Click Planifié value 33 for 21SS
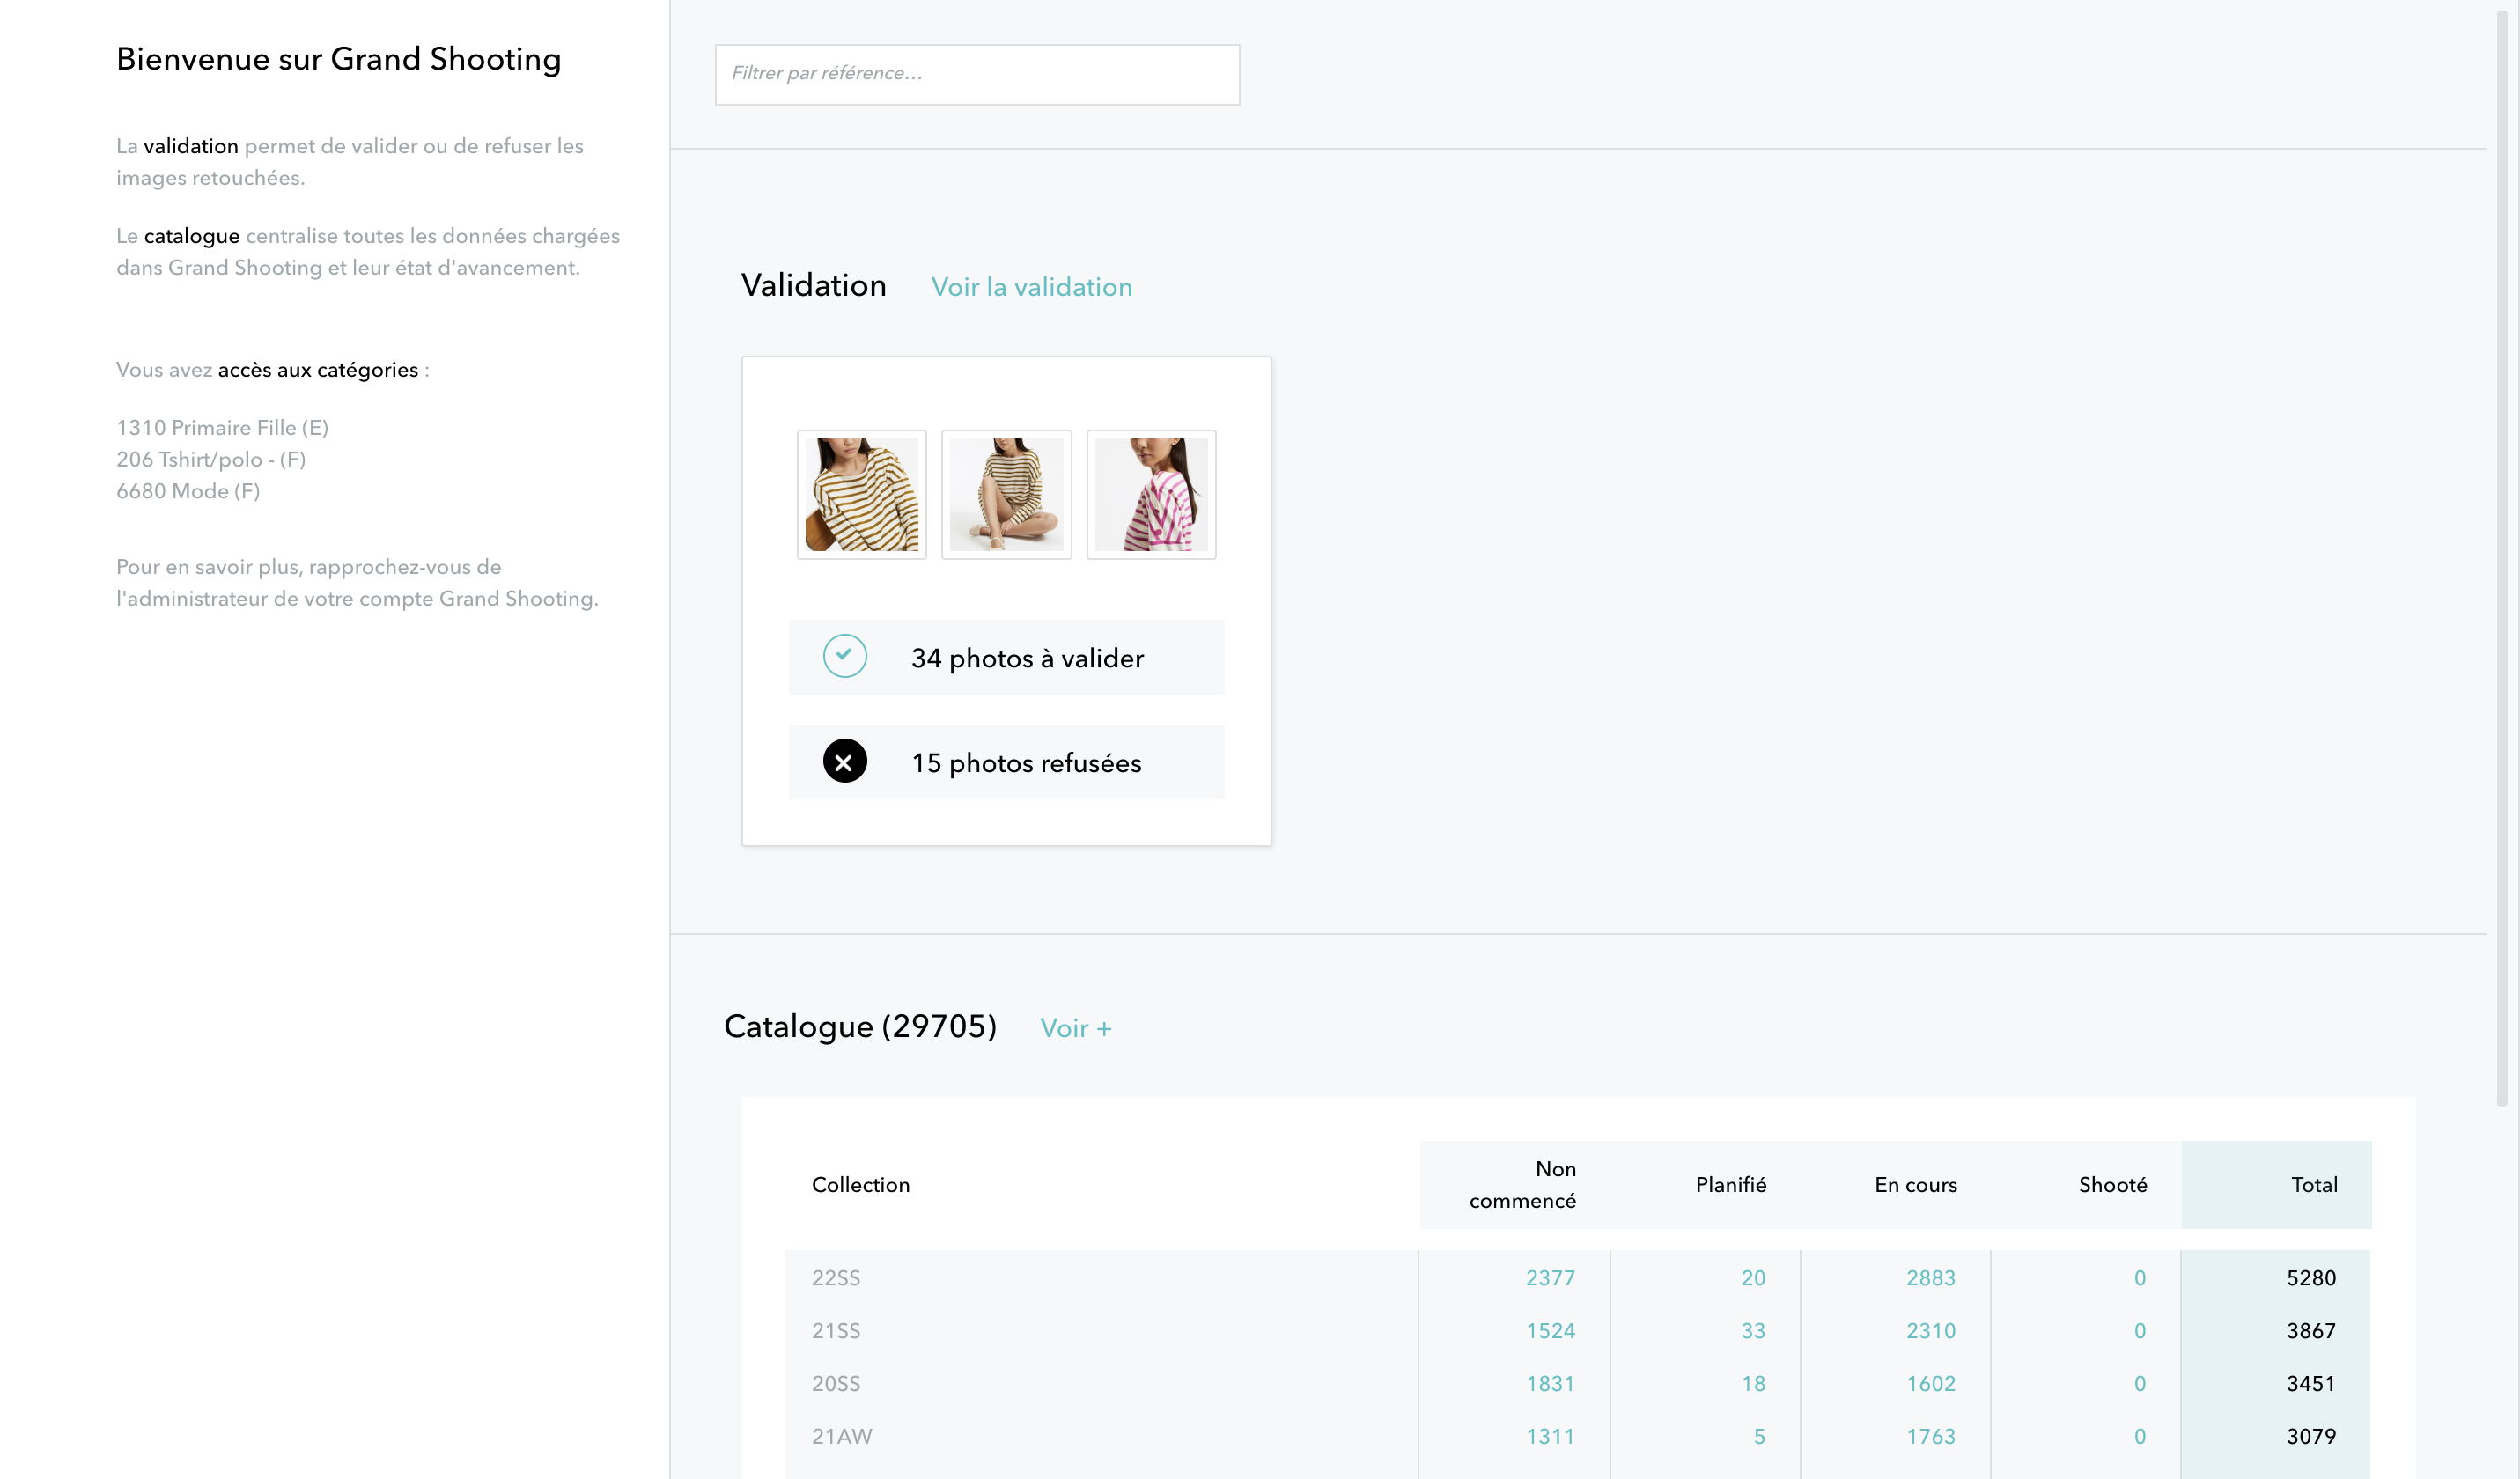 pos(1752,1330)
